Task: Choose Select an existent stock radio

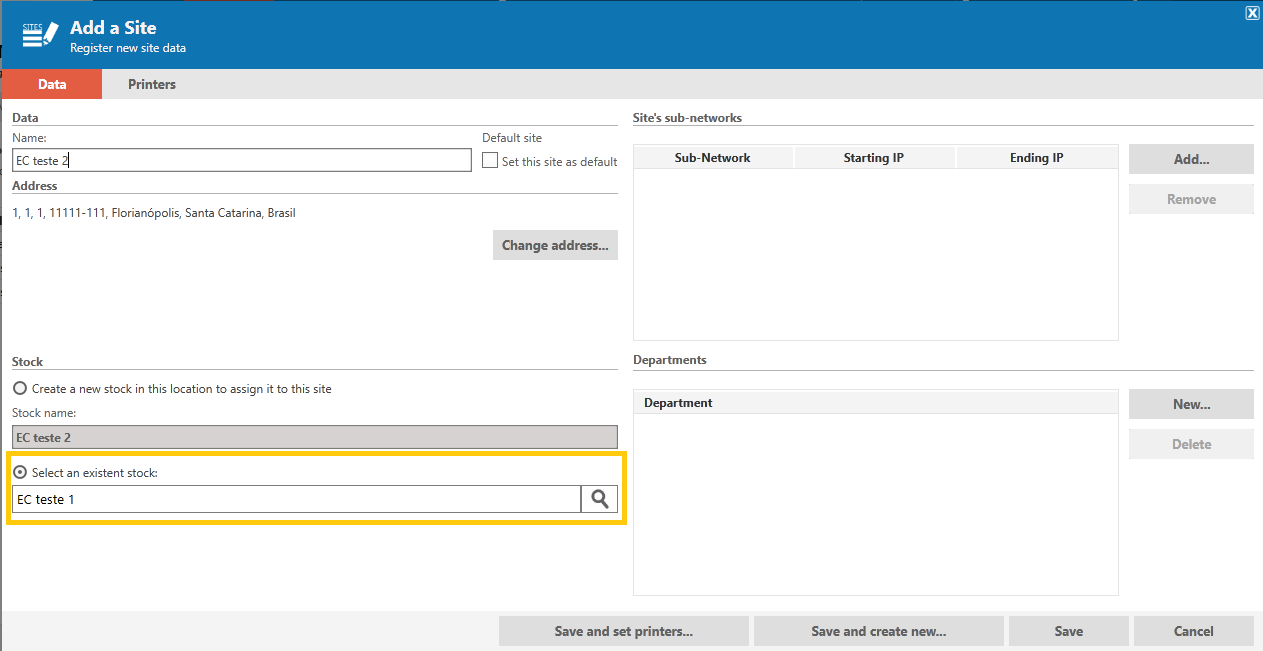Action: pyautogui.click(x=19, y=472)
